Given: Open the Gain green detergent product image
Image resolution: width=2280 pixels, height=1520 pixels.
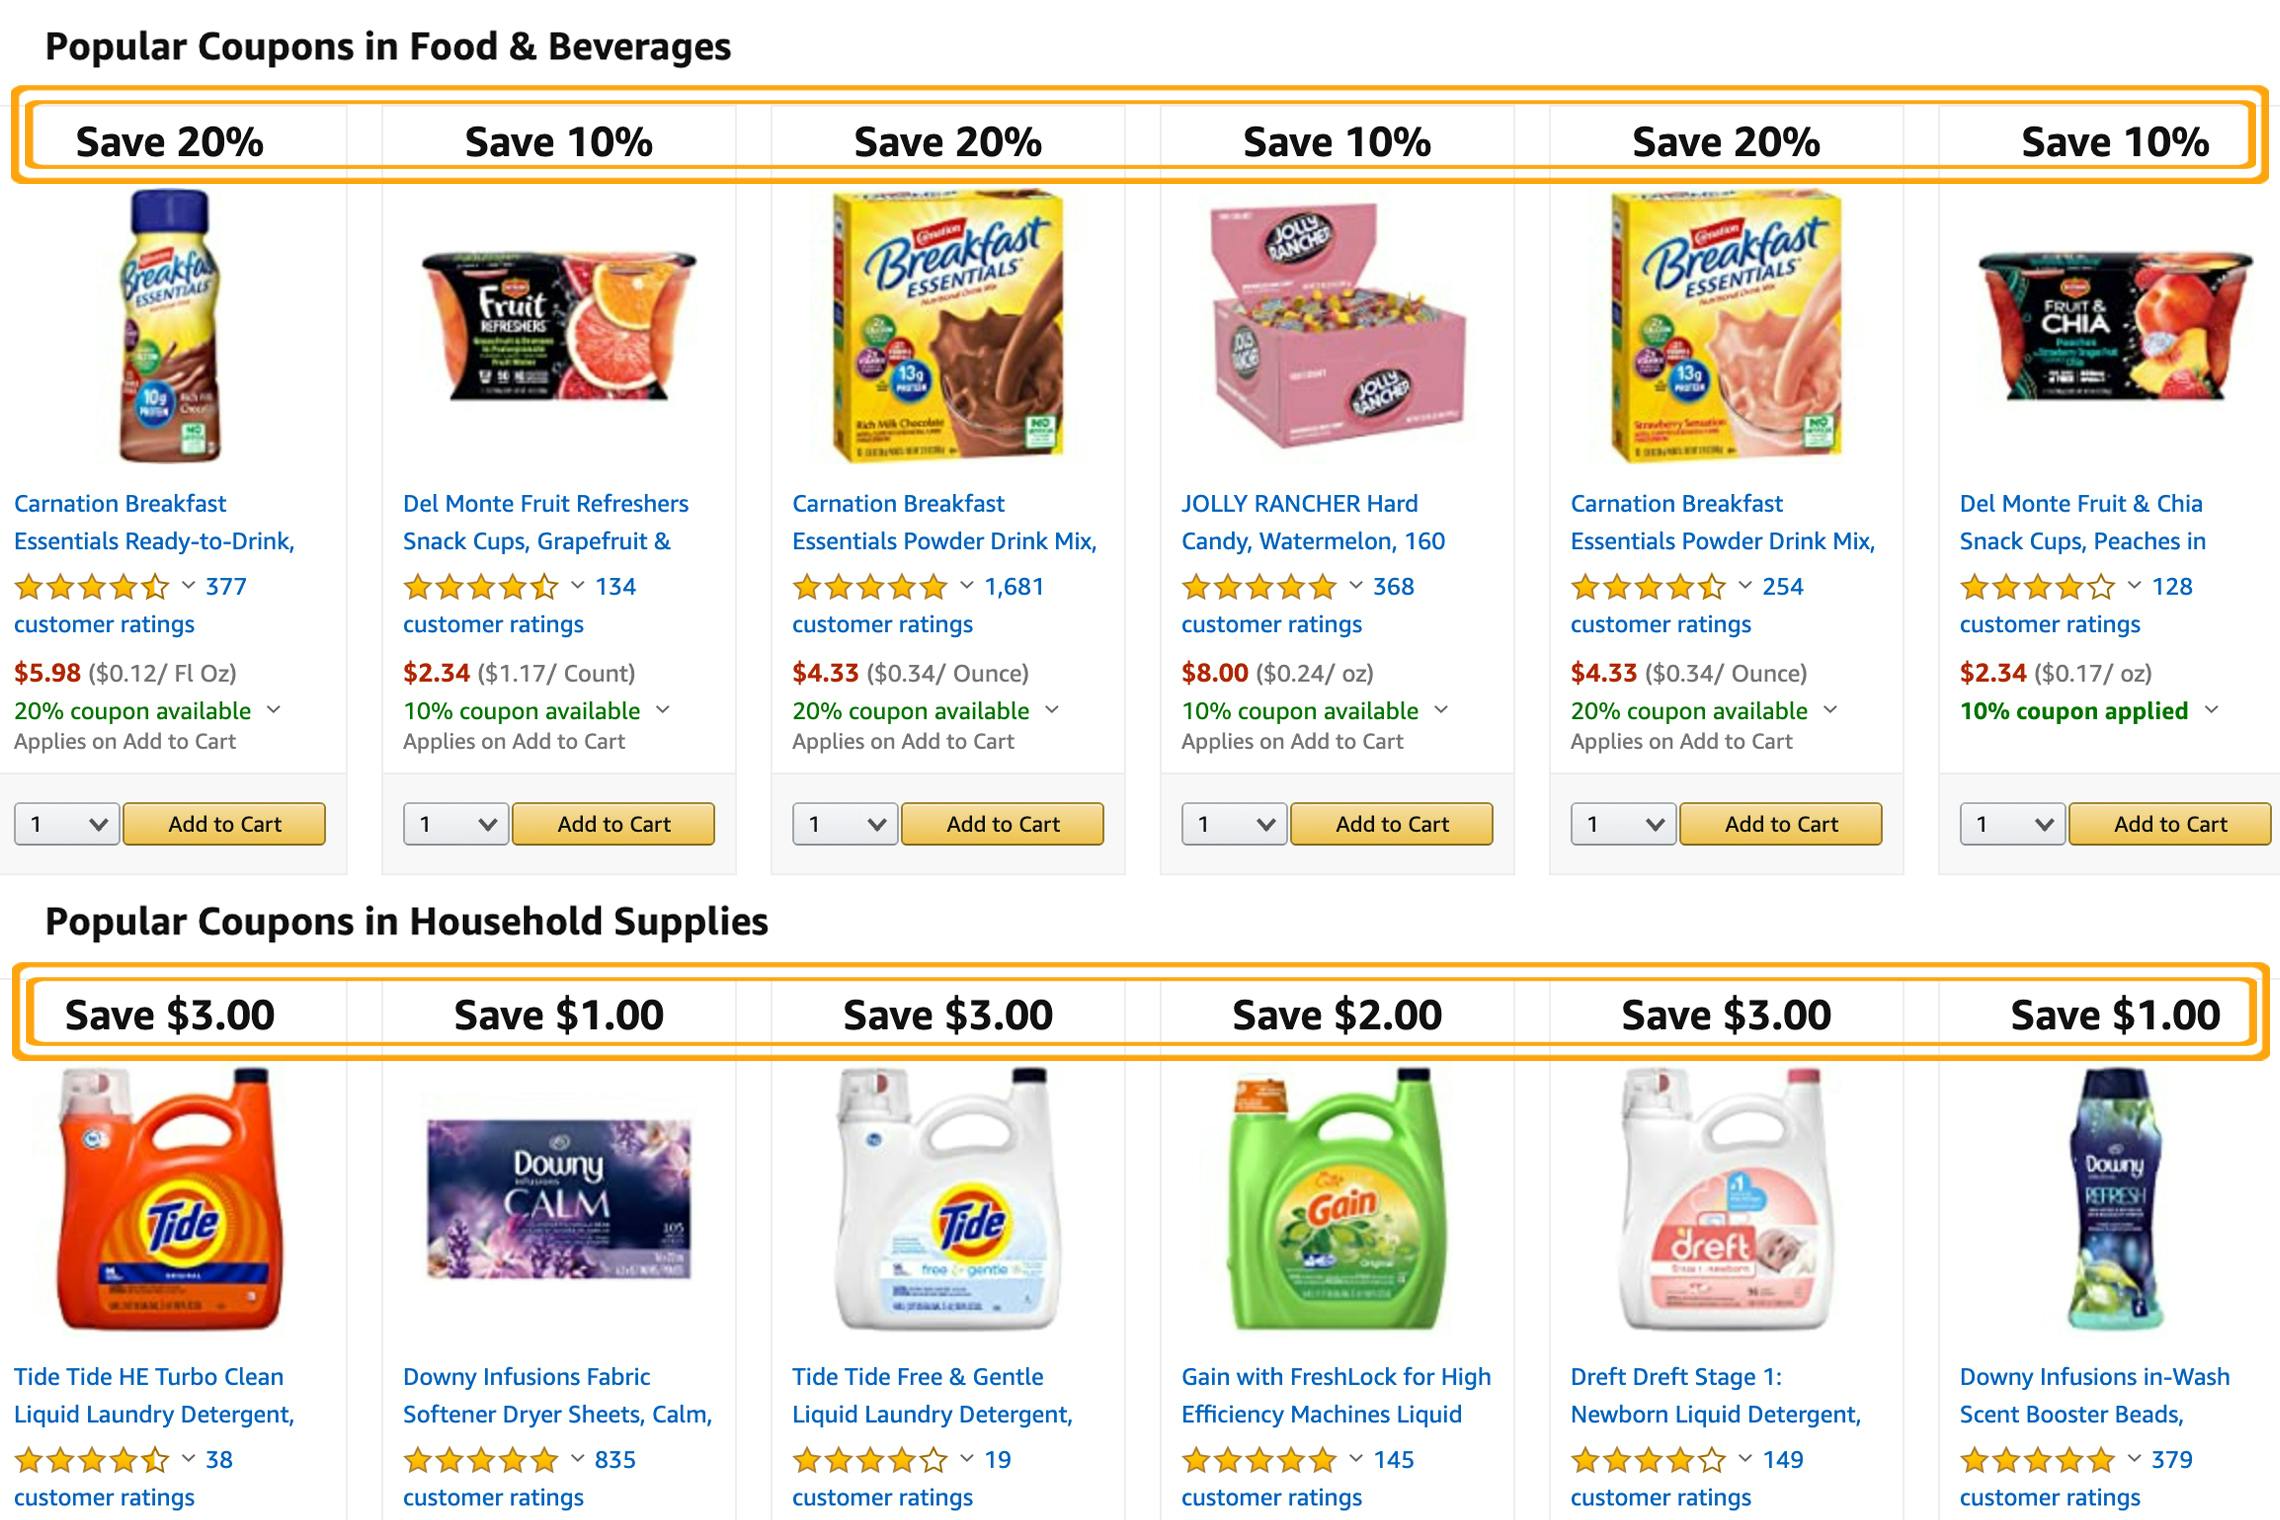Looking at the screenshot, I should click(x=1337, y=1198).
